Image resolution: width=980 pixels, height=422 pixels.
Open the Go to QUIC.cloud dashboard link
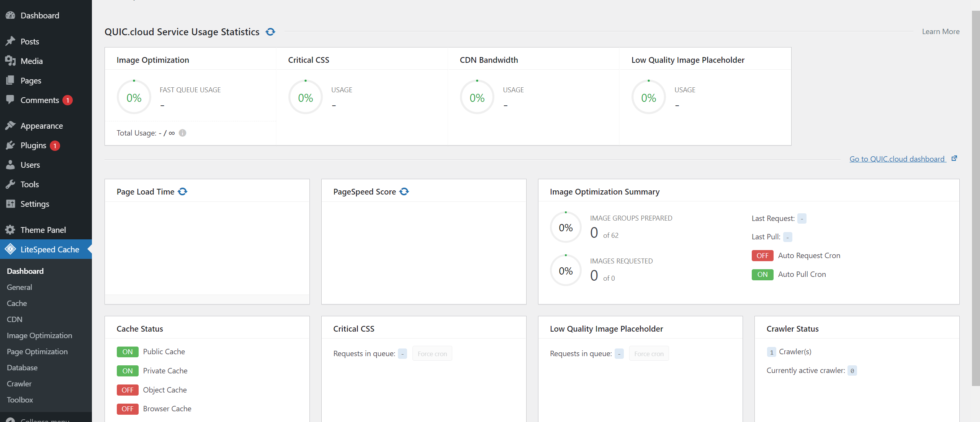(x=897, y=159)
